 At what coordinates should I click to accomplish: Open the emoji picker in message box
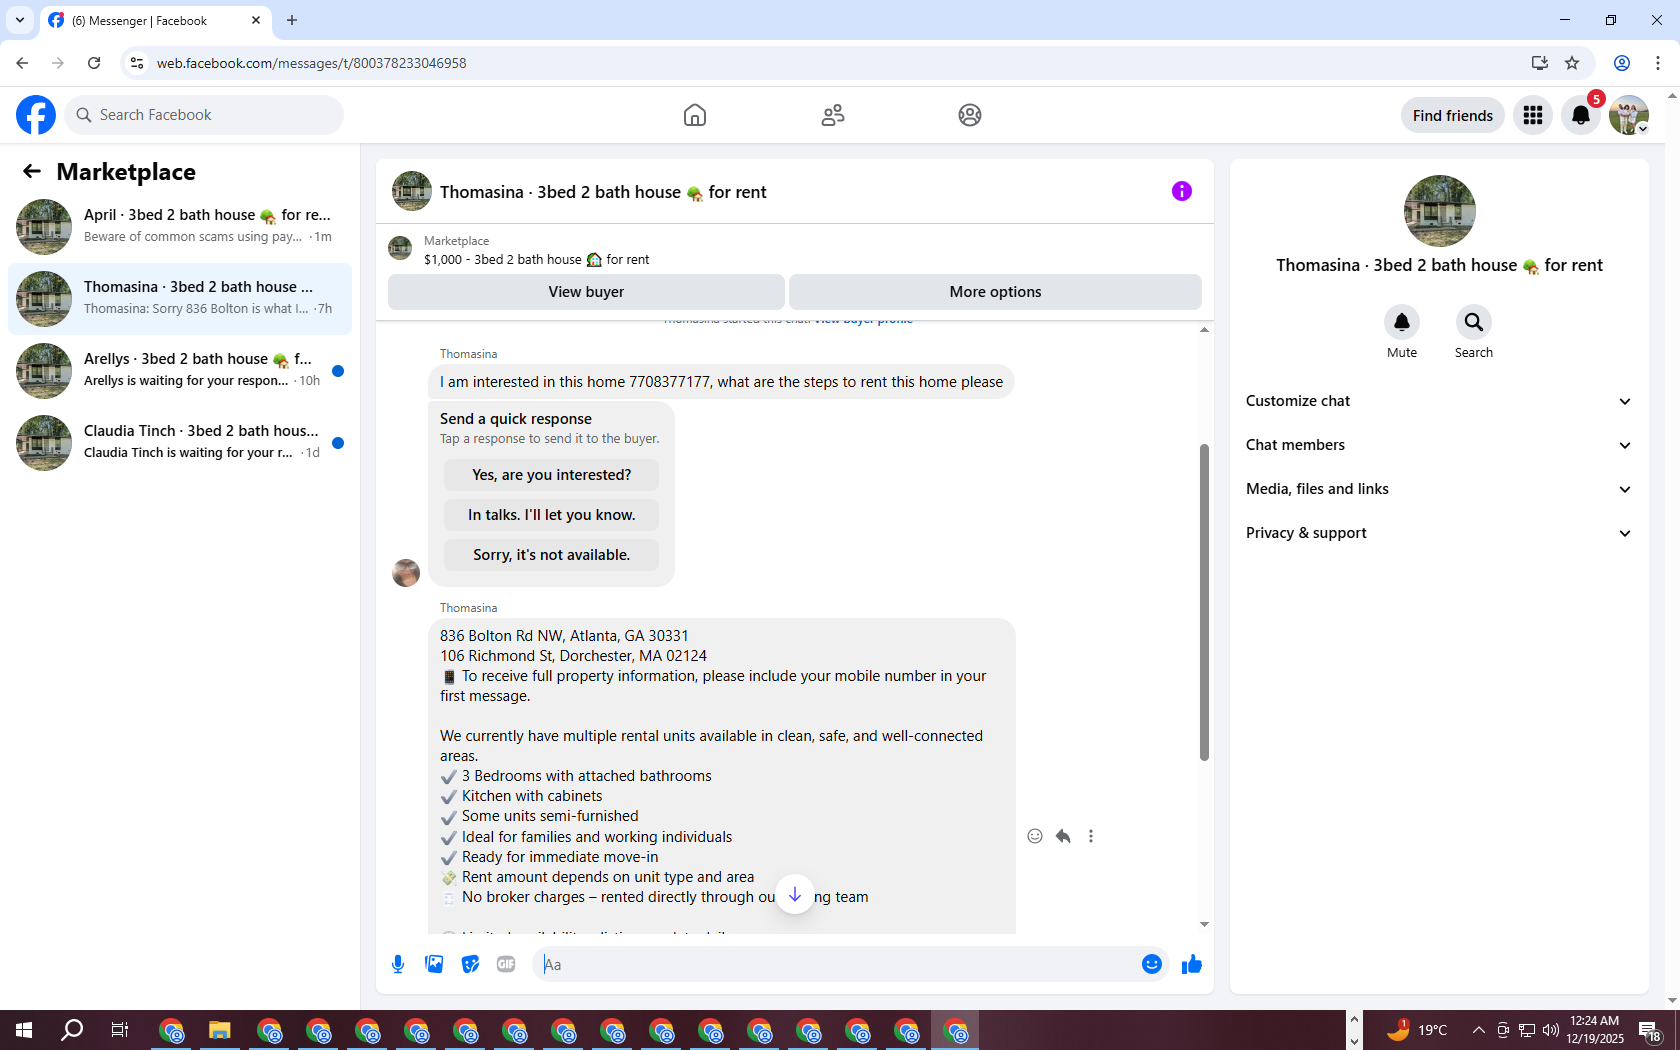[x=1152, y=964]
